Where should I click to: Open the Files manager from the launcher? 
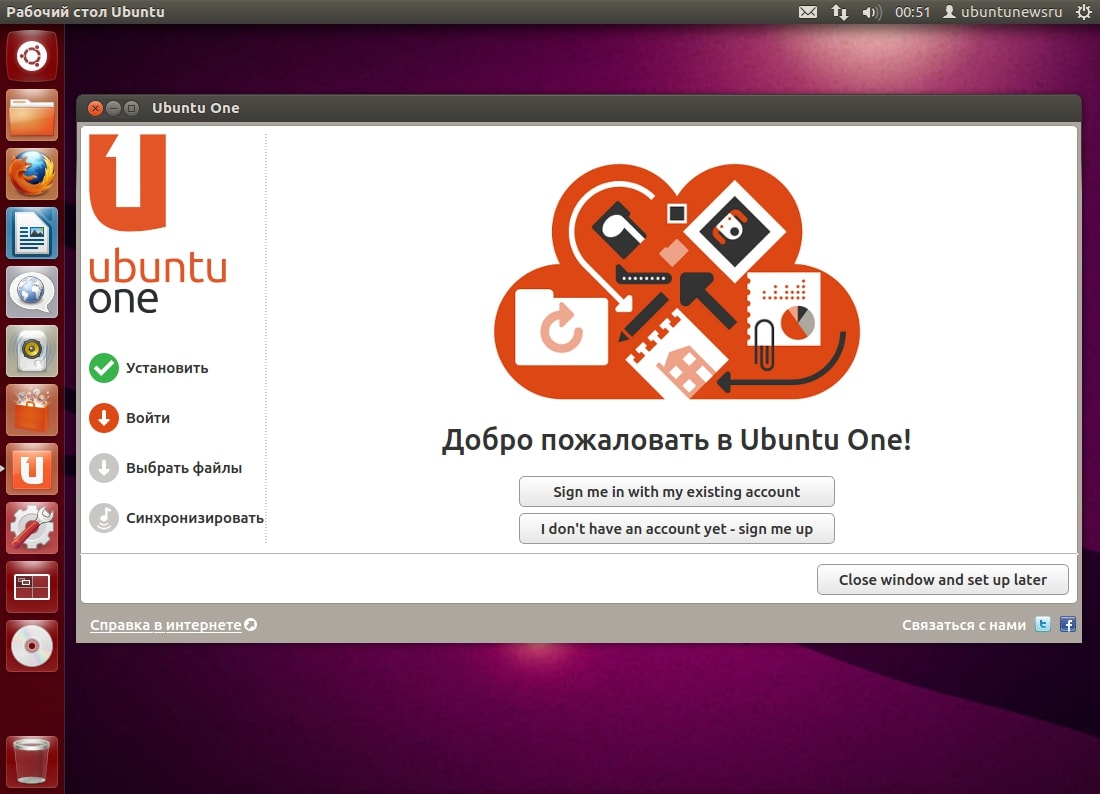coord(32,115)
